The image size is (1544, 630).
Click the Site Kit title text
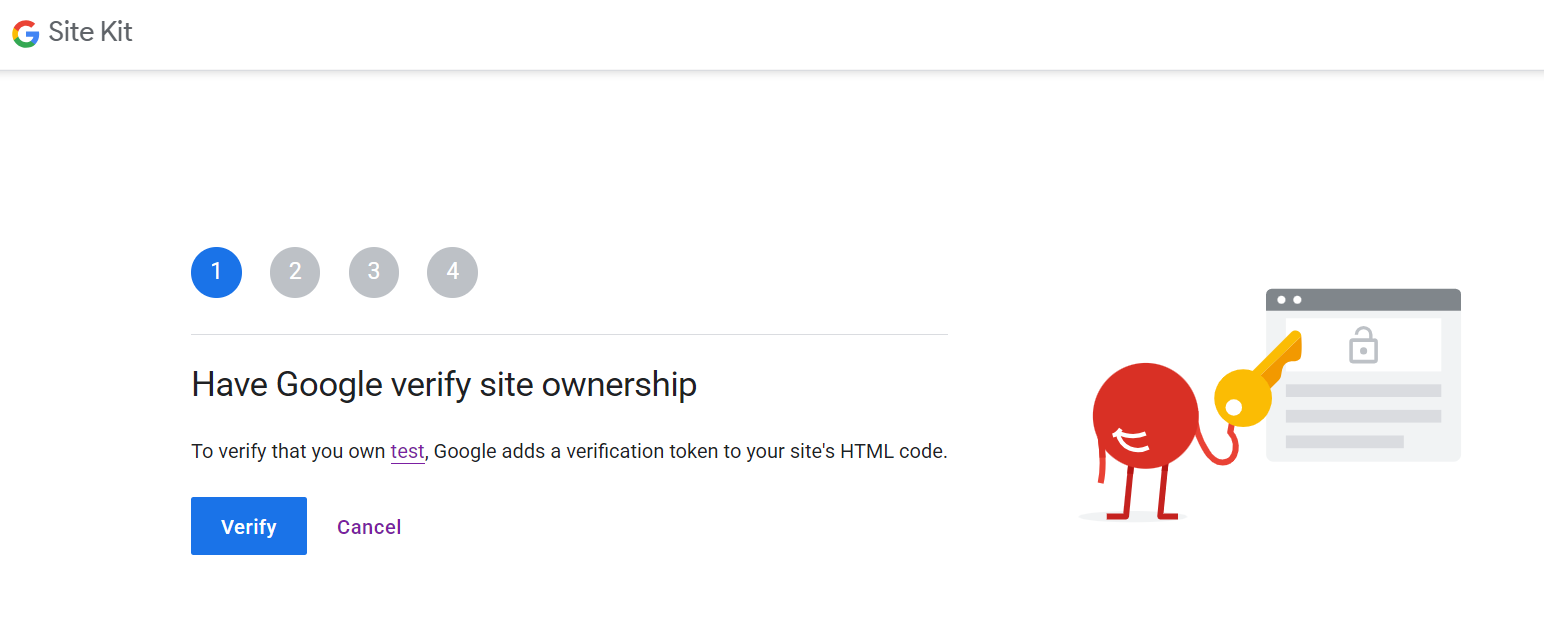(90, 33)
